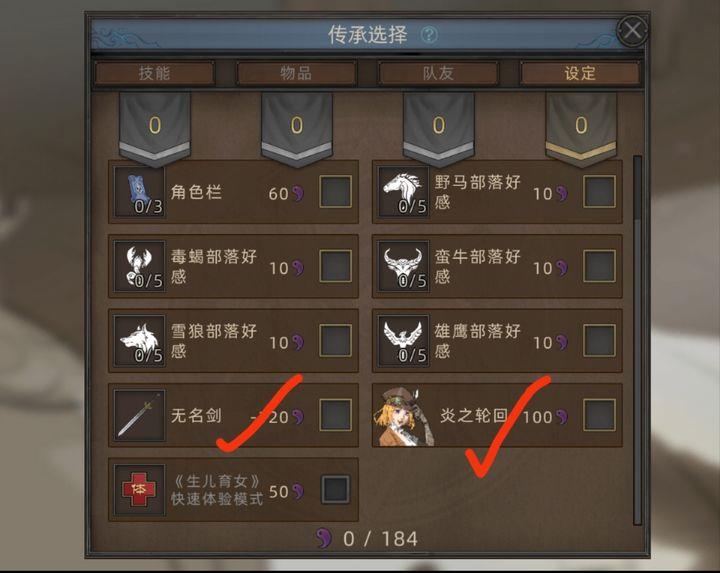Tick the 无名剑 checkbox
The image size is (720, 573).
336,415
